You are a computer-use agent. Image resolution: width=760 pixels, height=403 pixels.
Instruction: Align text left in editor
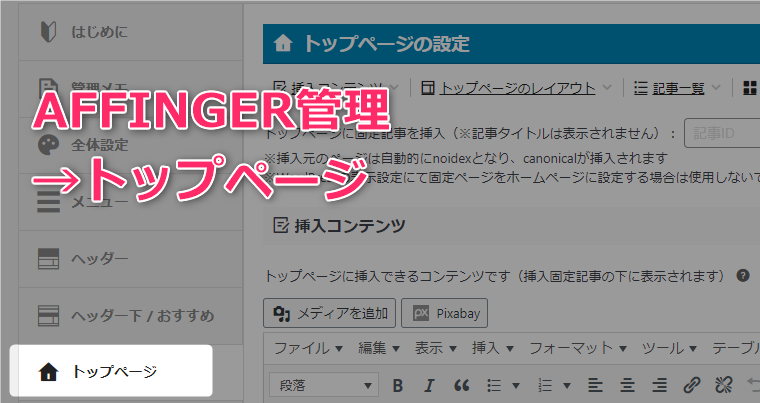[595, 386]
